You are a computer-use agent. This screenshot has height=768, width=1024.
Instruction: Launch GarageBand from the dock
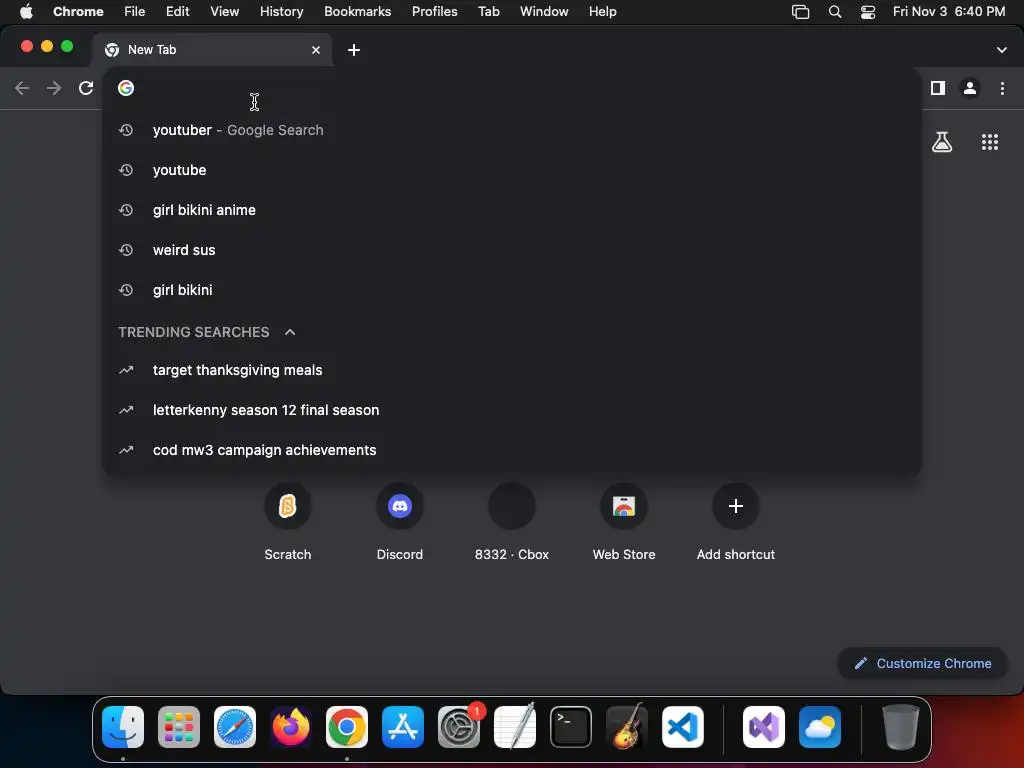pos(627,727)
